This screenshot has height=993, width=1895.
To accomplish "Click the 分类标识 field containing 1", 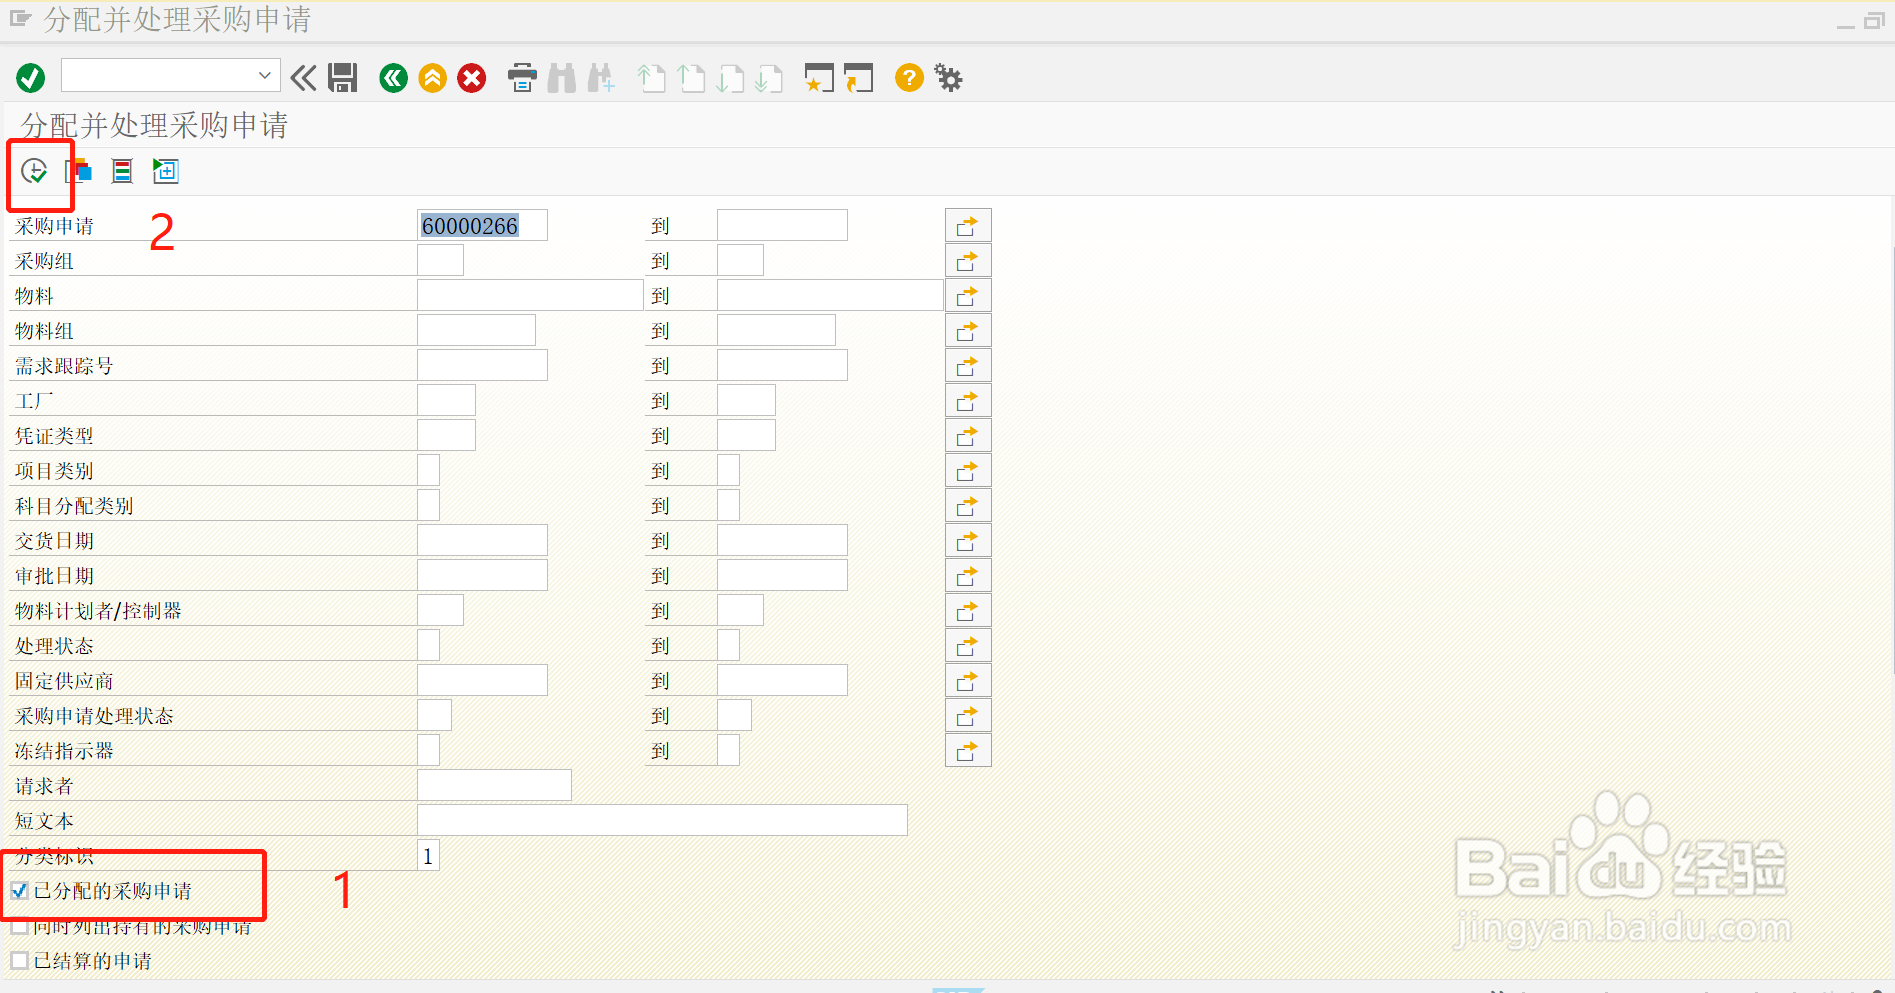I will click(x=428, y=855).
